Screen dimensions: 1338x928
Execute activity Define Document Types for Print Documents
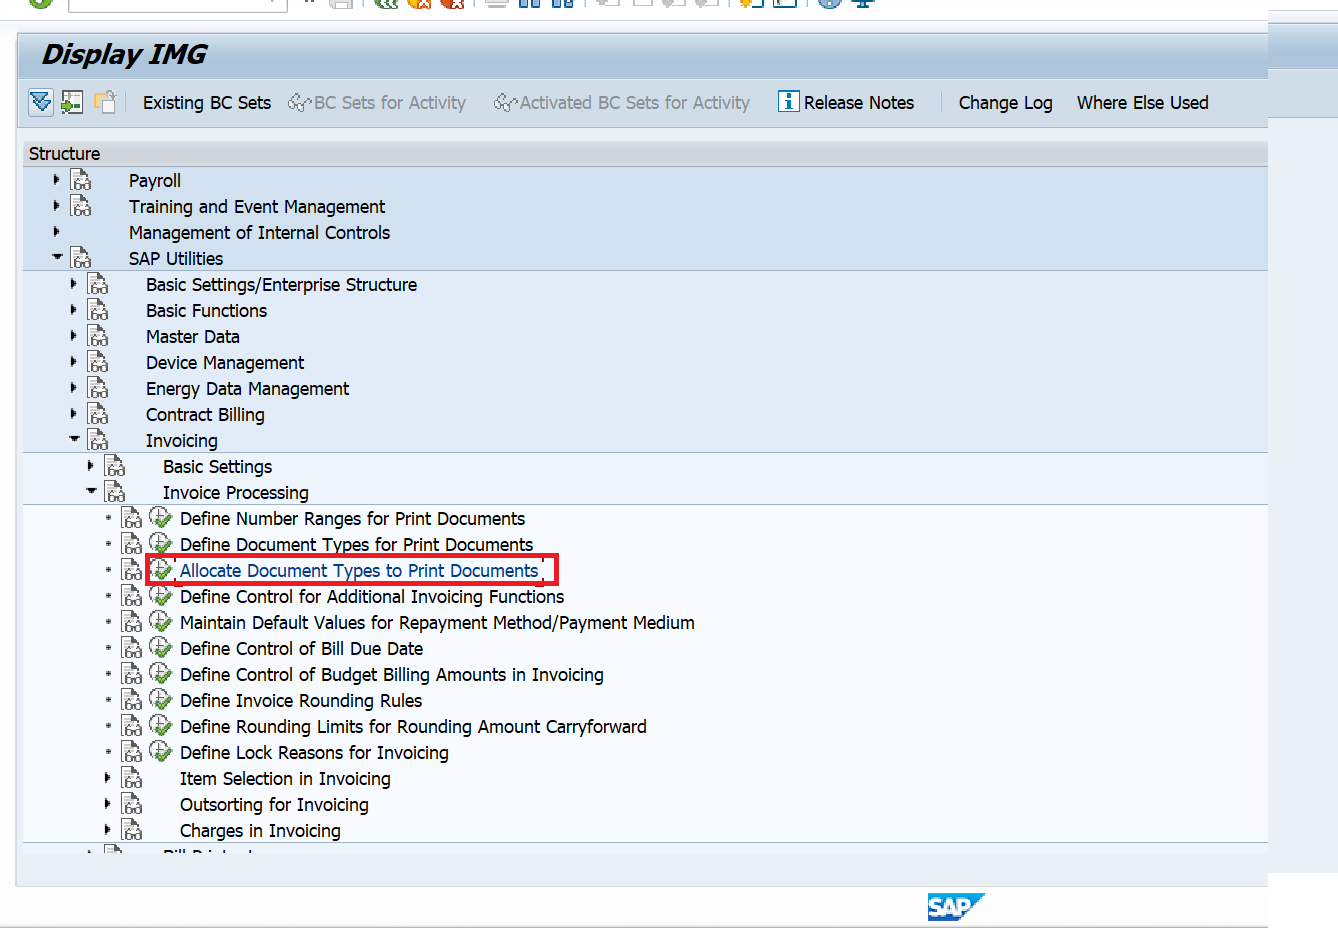(x=161, y=544)
